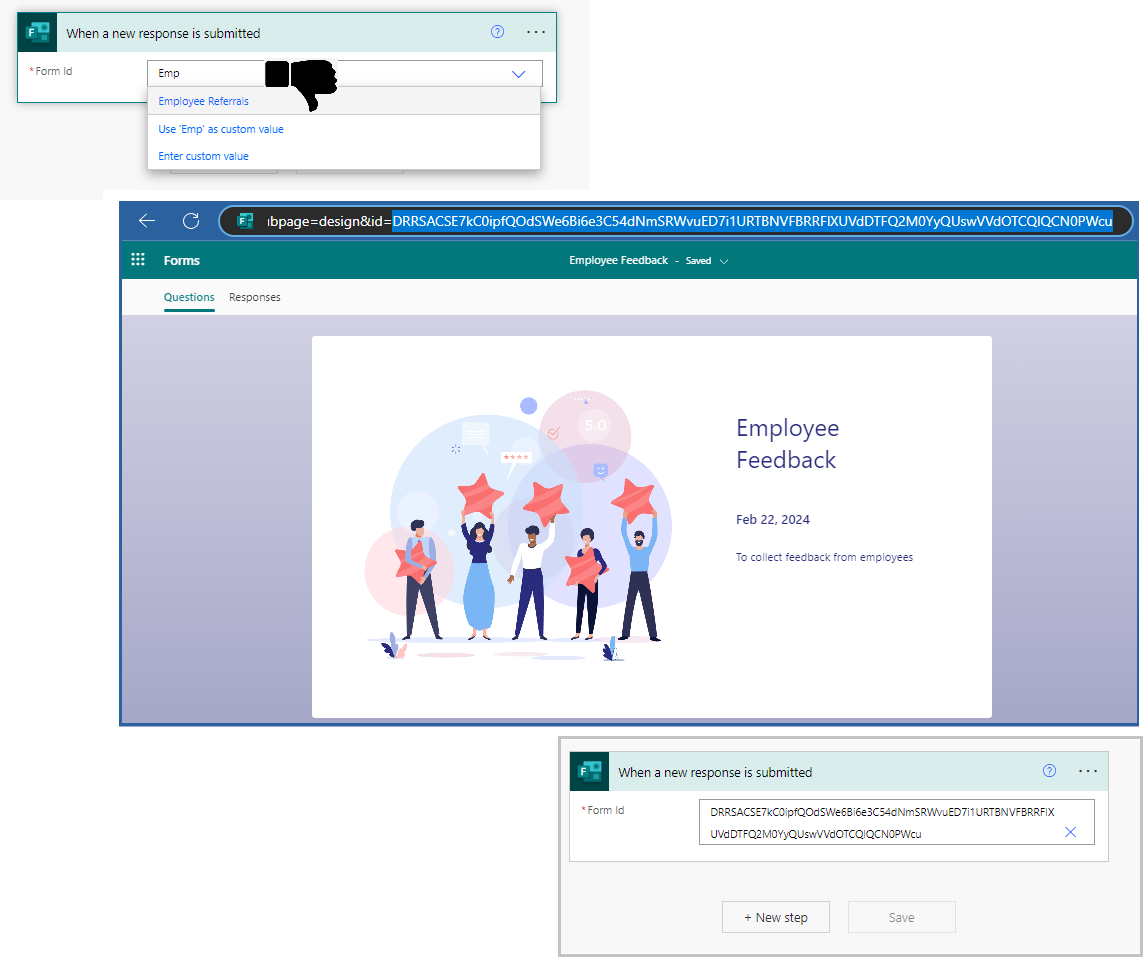Viewport: 1148px width, 972px height.
Task: Open help for top trigger card
Action: click(497, 32)
